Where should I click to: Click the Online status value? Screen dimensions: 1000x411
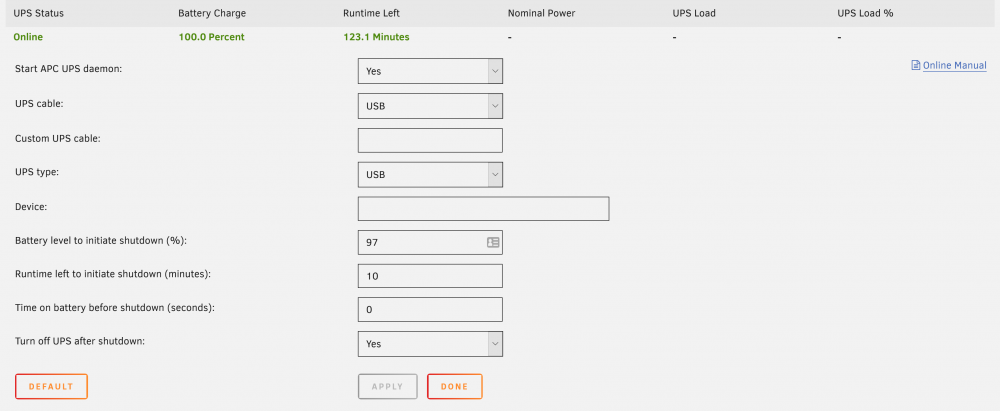coord(28,37)
